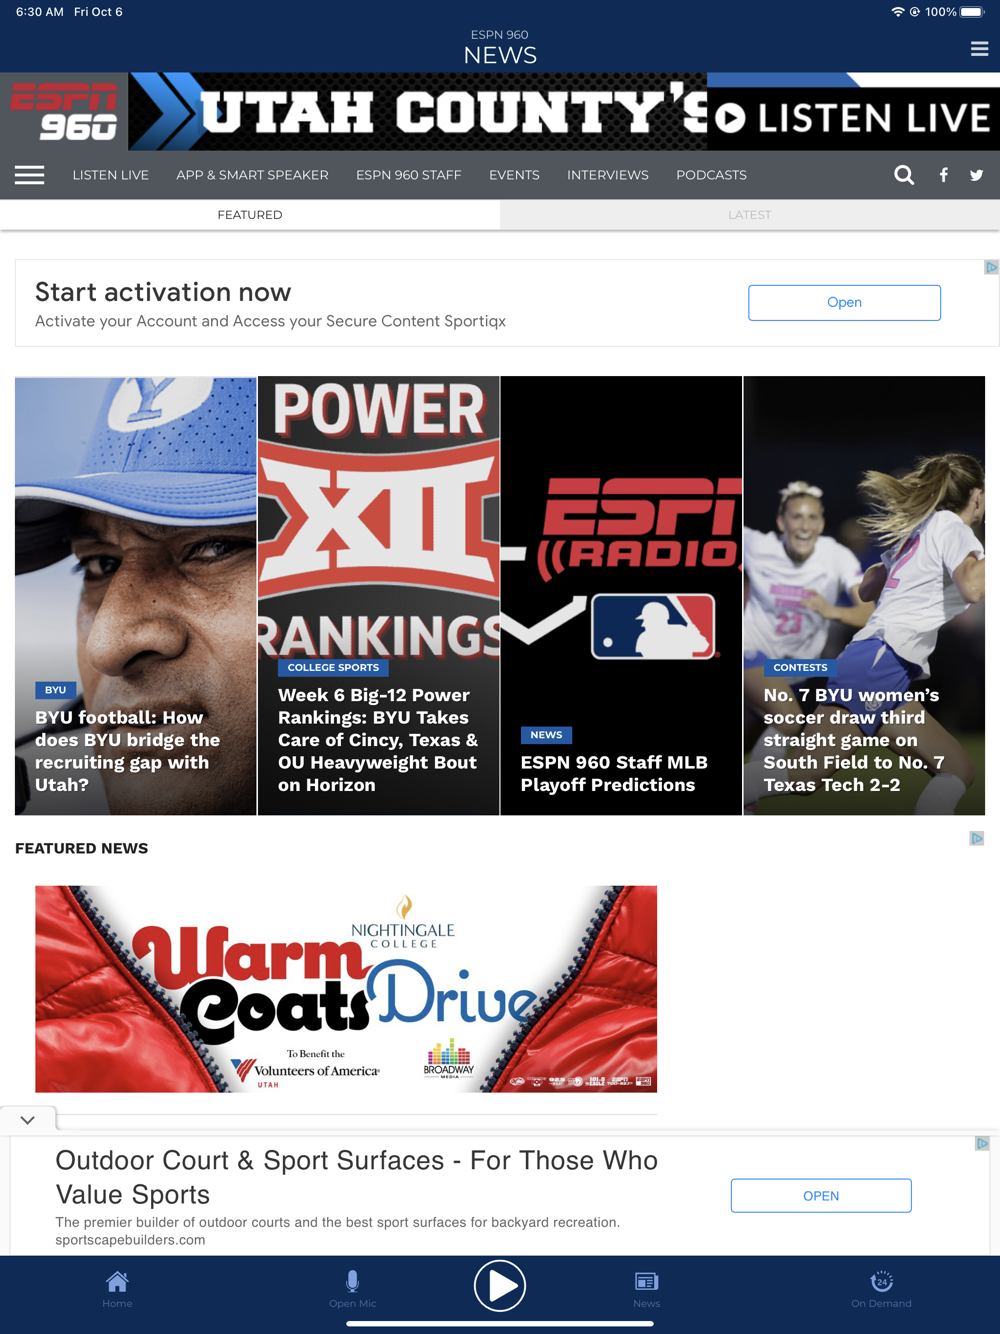Open the top-right hamburger menu
The height and width of the screenshot is (1334, 1000).
979,48
